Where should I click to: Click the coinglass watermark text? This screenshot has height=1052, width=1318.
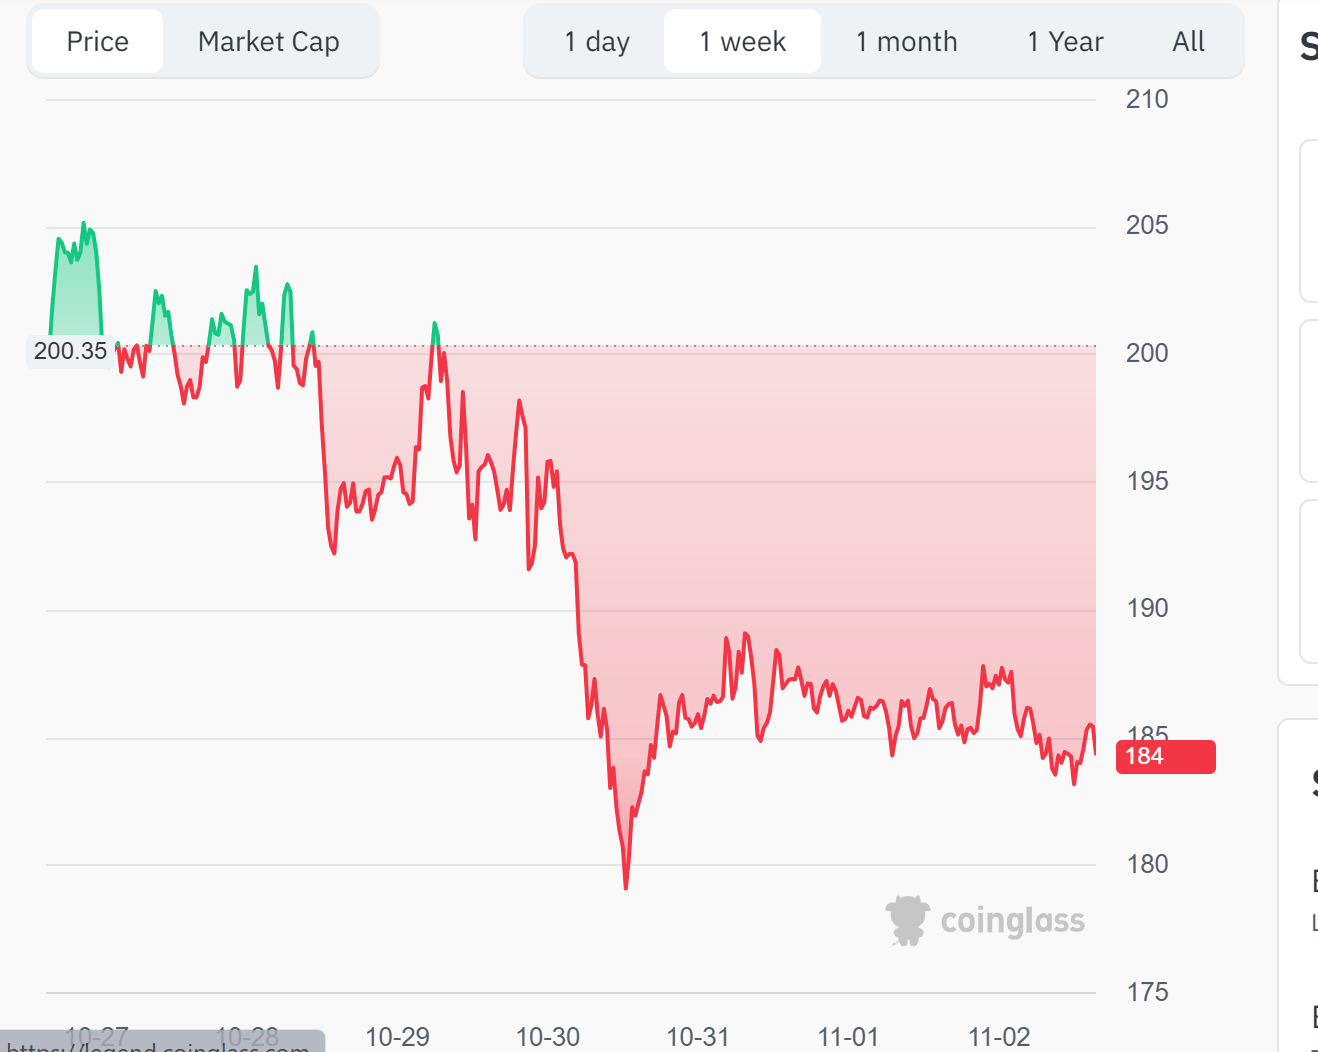click(1012, 921)
